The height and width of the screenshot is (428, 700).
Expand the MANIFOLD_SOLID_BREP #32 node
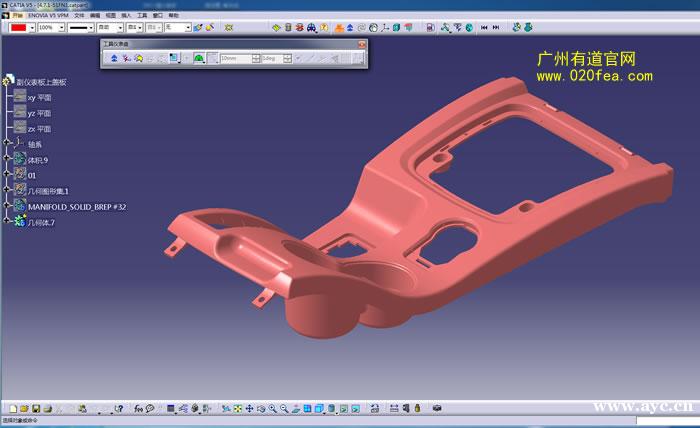click(x=7, y=207)
